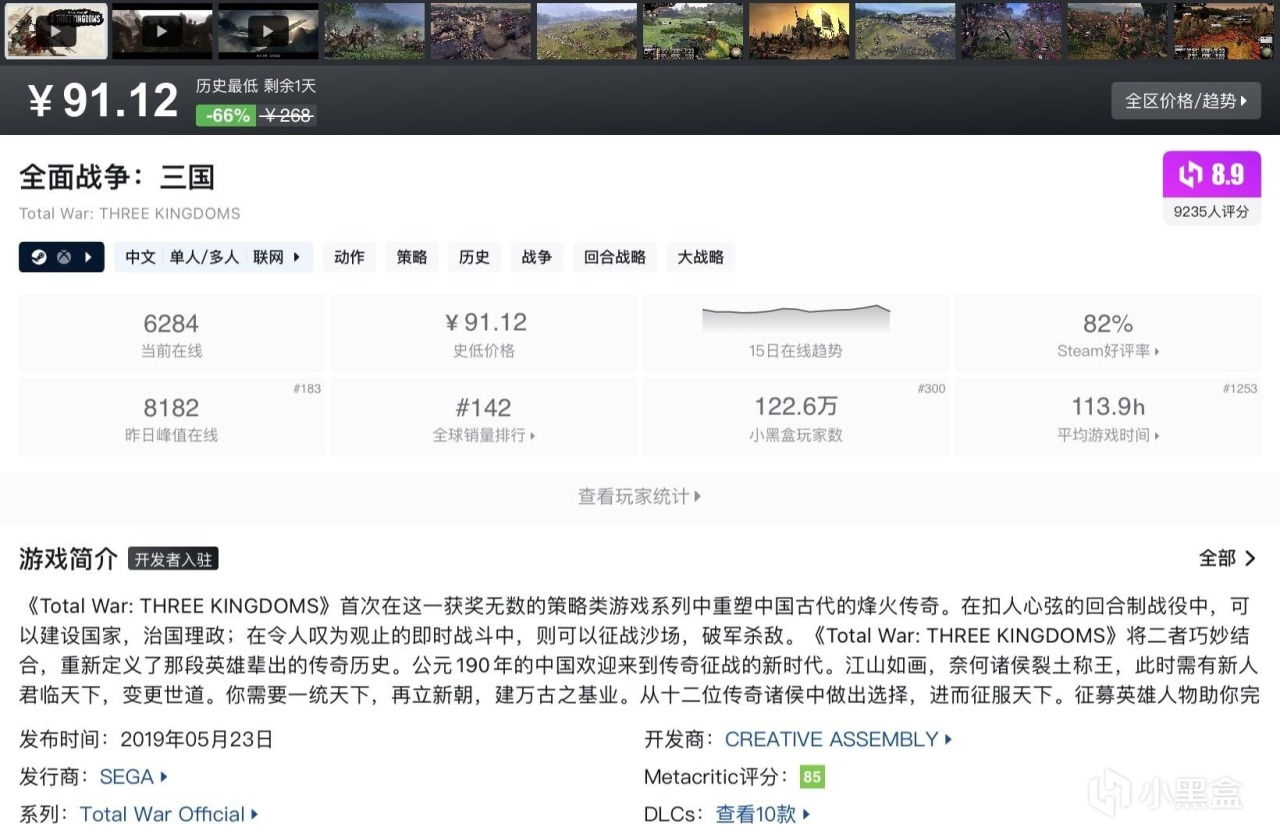Click the 9235人评分 rating count
The image size is (1280, 838).
click(1211, 211)
